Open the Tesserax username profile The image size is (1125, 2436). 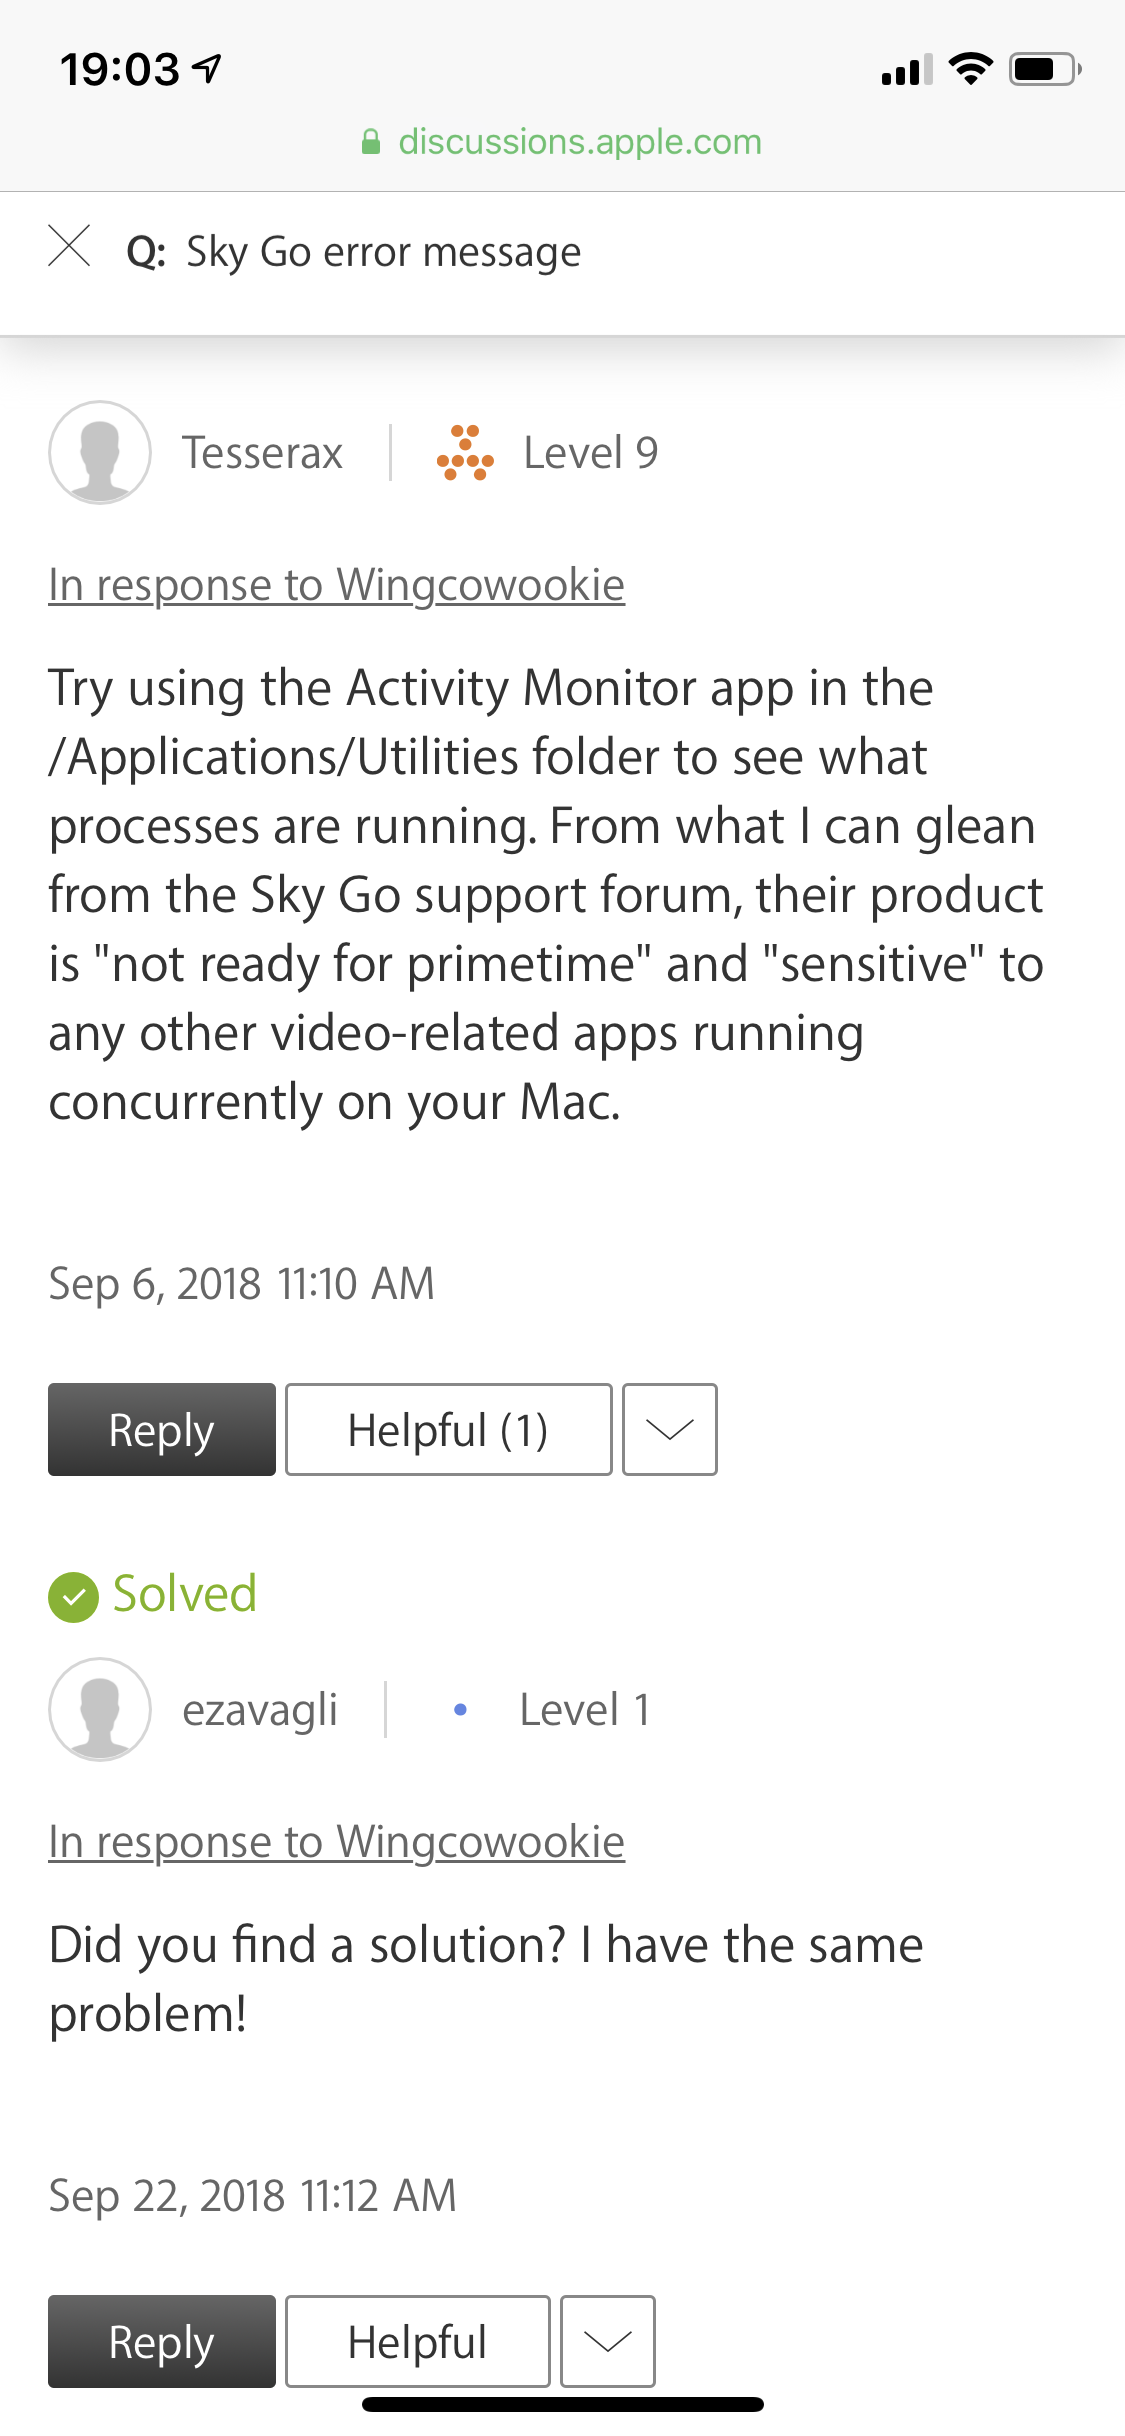click(x=262, y=453)
